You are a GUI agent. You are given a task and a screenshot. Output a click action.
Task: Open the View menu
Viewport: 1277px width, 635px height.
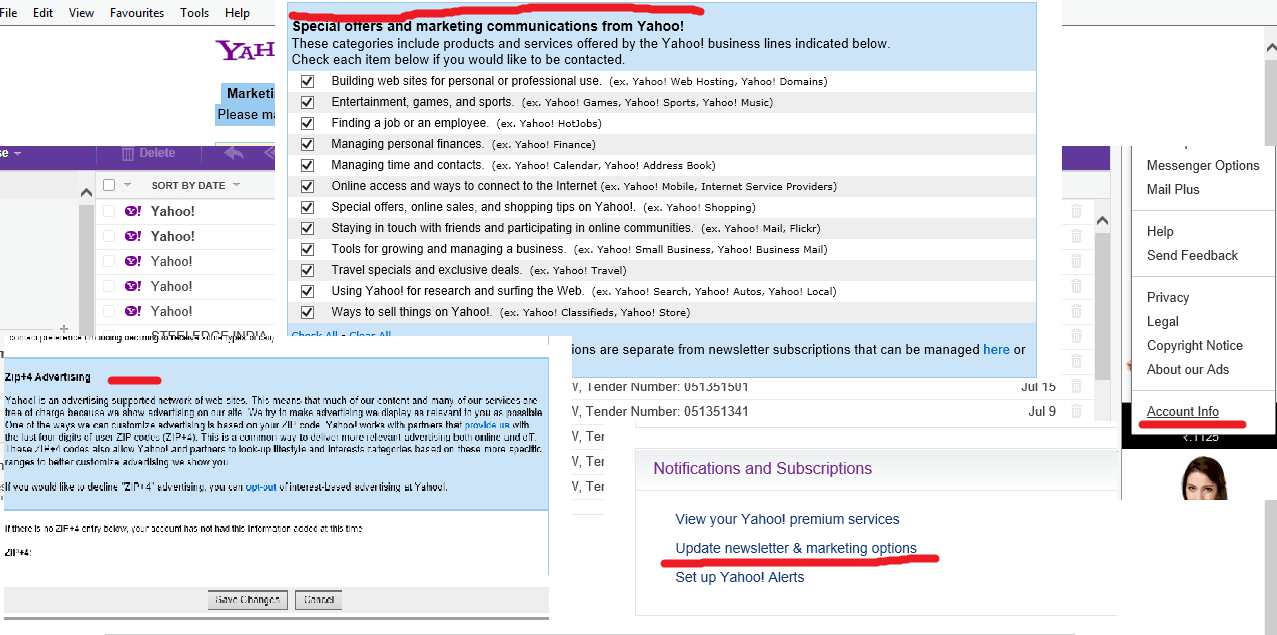coord(82,13)
